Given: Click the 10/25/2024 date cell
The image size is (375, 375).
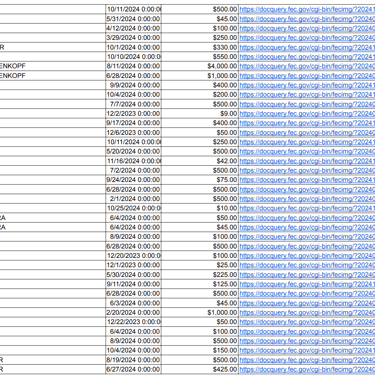Looking at the screenshot, I should 133,208.
